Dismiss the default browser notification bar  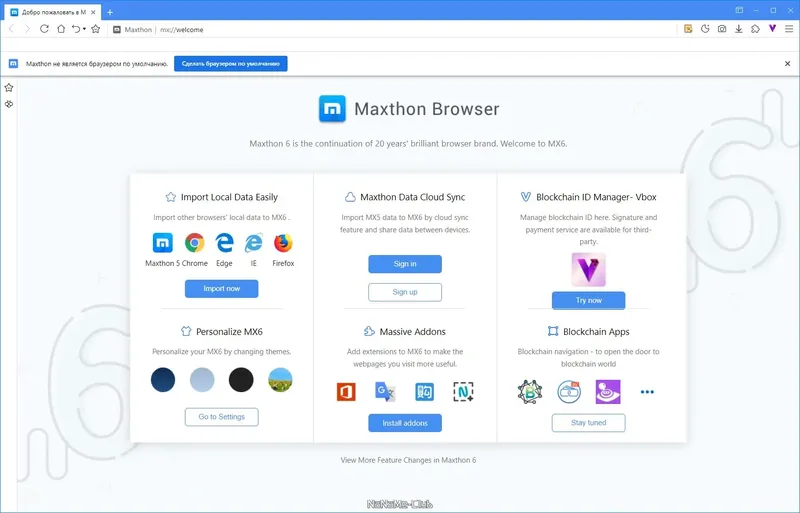[787, 64]
